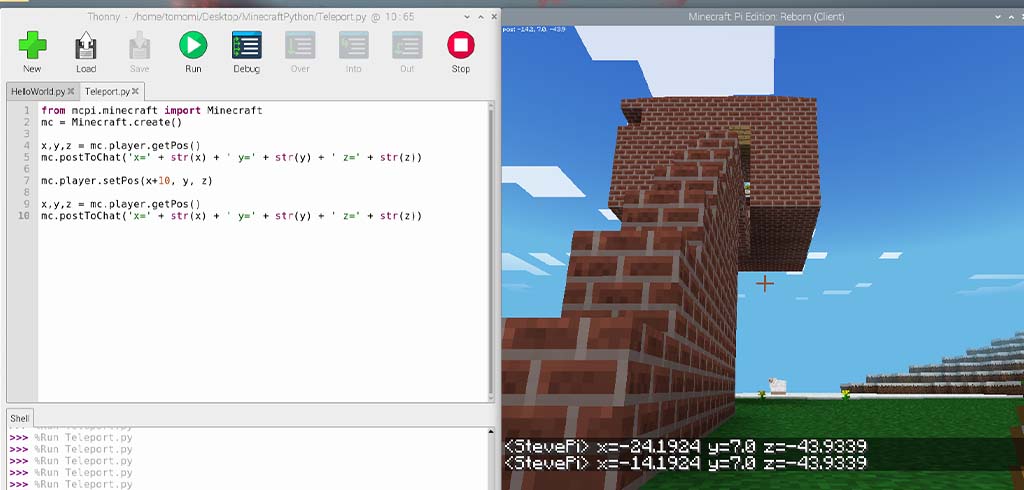Screen dimensions: 1024x490
Task: Click the postToChat line numbered 5
Action: coord(231,157)
